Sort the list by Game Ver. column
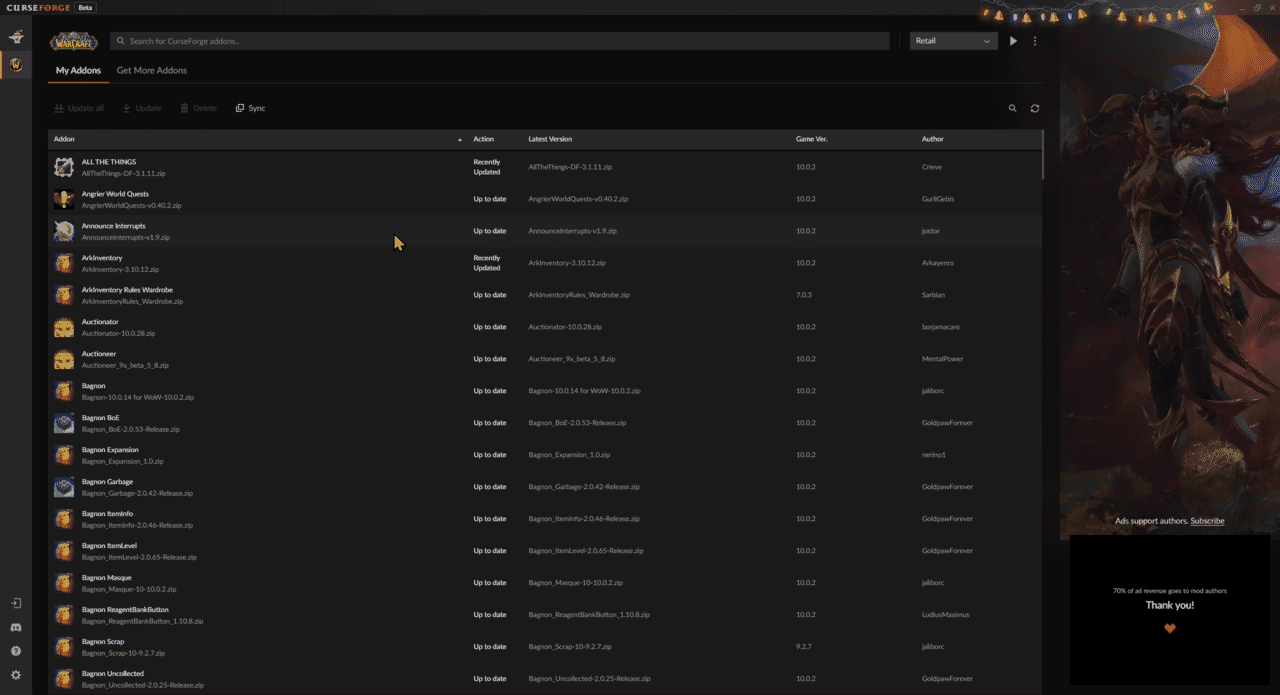1280x695 pixels. click(811, 139)
